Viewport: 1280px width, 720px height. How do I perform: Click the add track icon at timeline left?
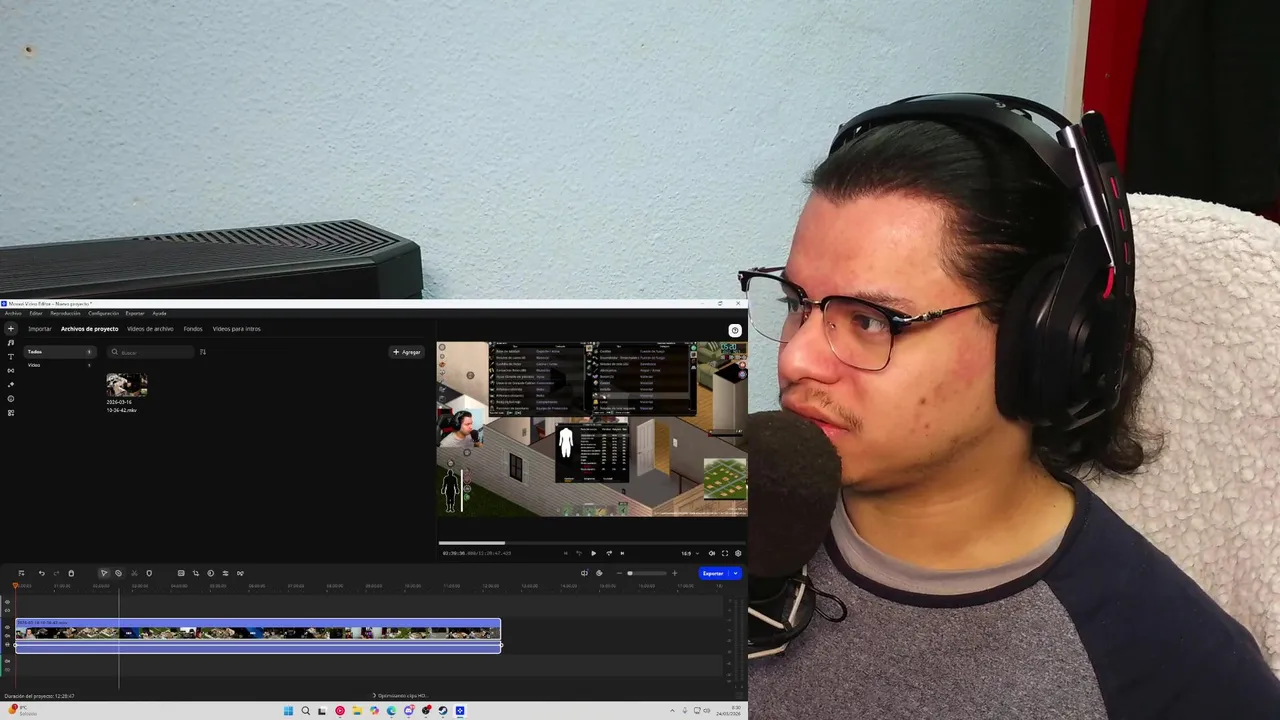coord(21,573)
